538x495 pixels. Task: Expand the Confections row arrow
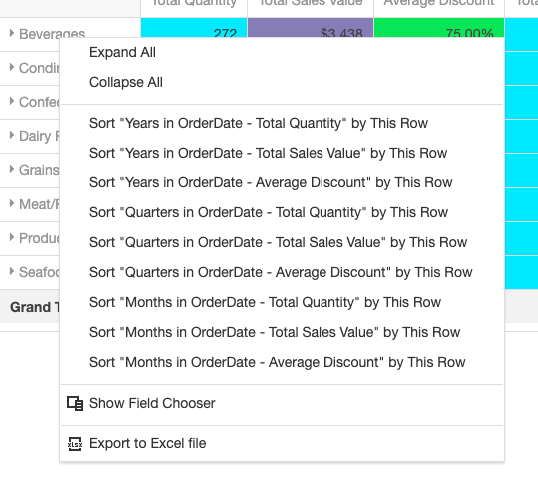pyautogui.click(x=12, y=101)
